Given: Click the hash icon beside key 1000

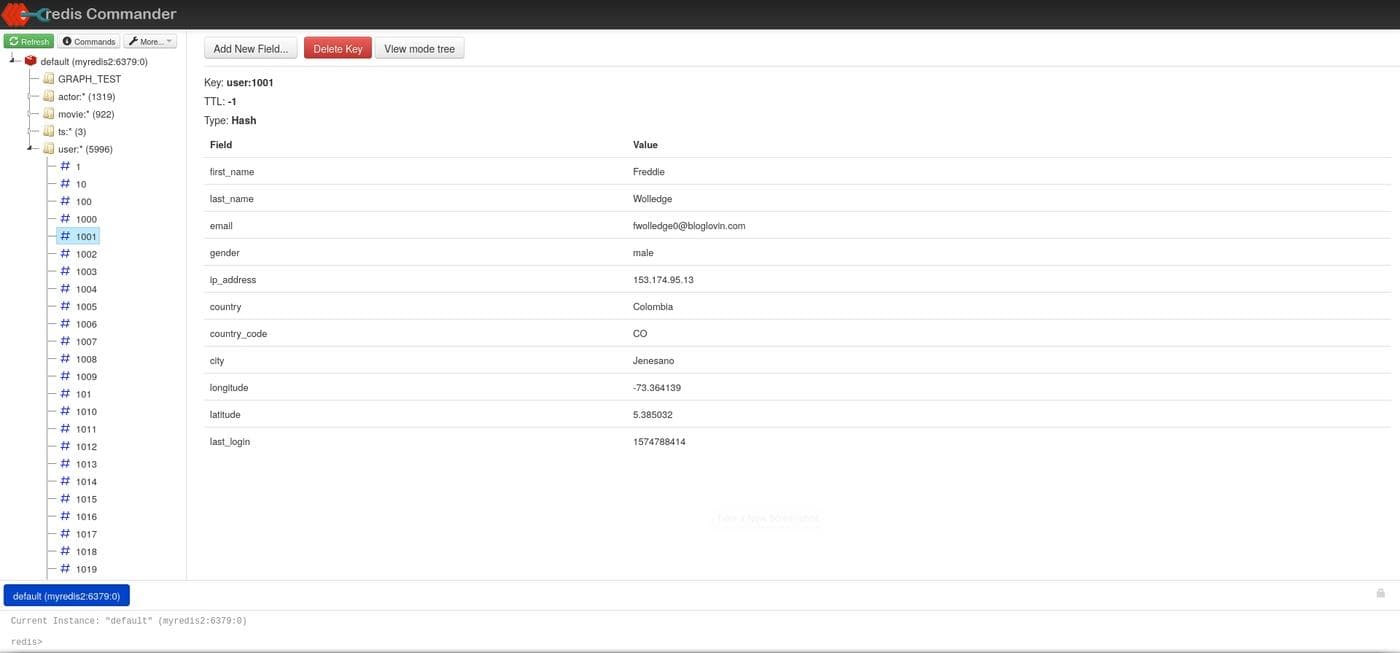Looking at the screenshot, I should [65, 219].
